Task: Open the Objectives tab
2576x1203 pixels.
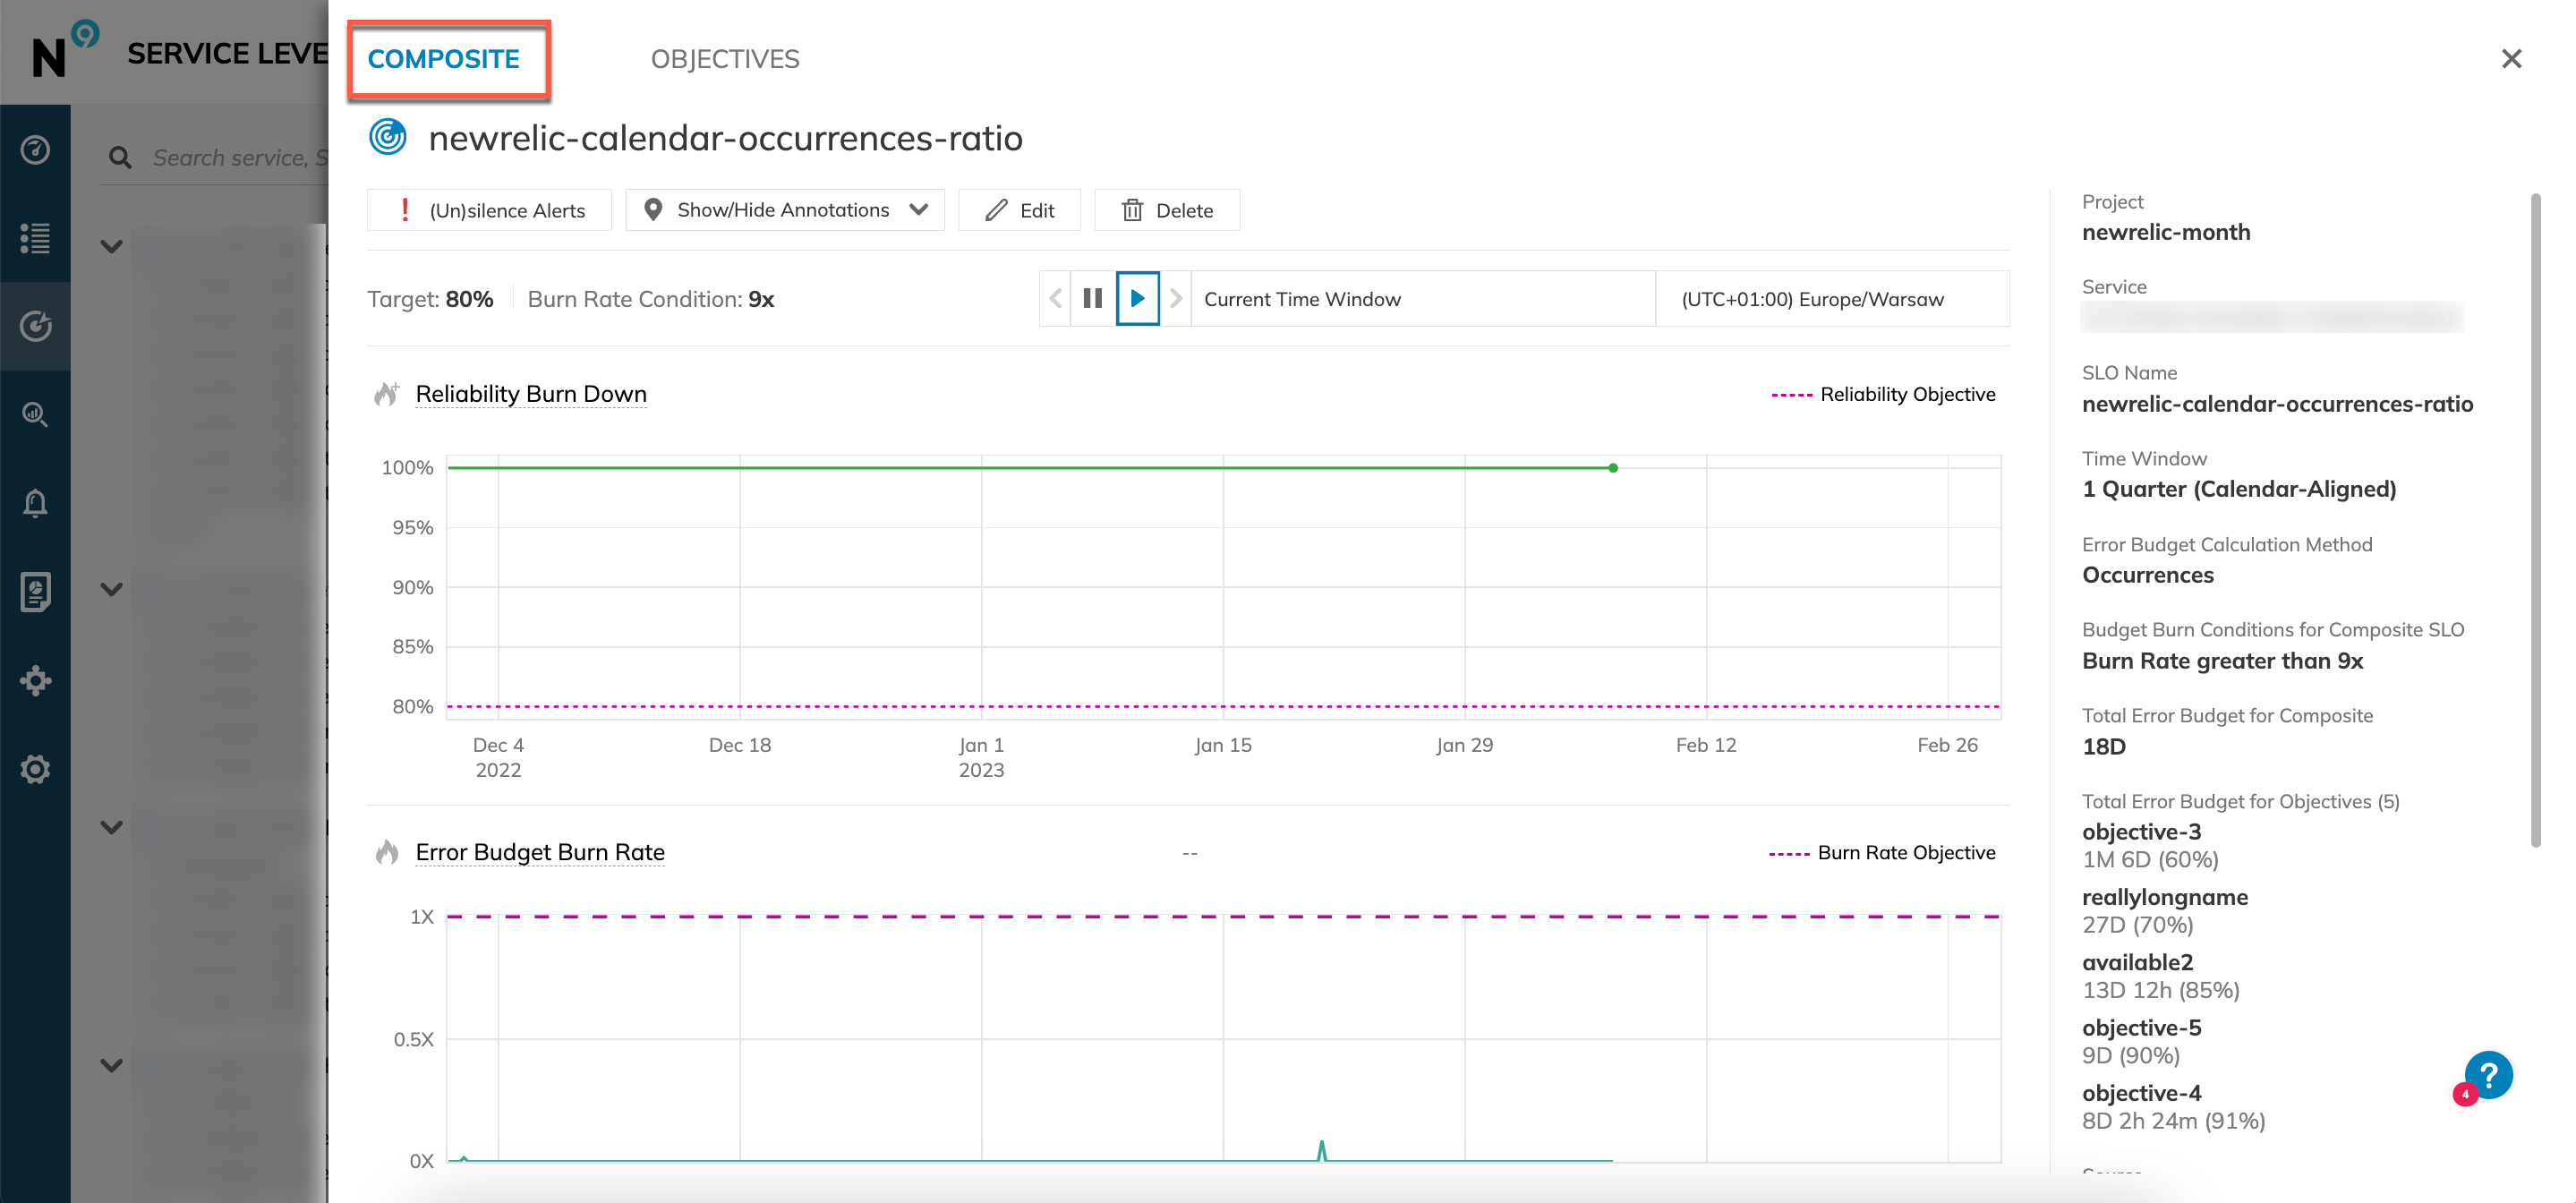Action: click(x=725, y=59)
